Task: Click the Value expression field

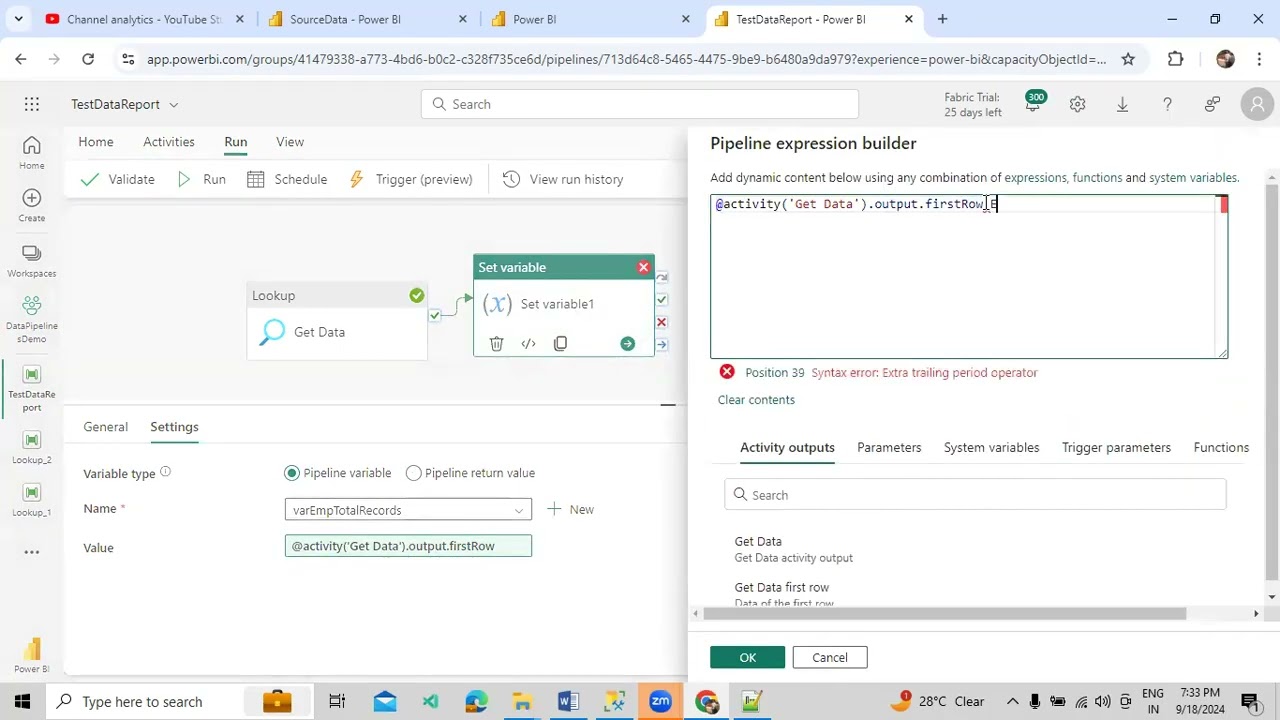Action: (408, 546)
